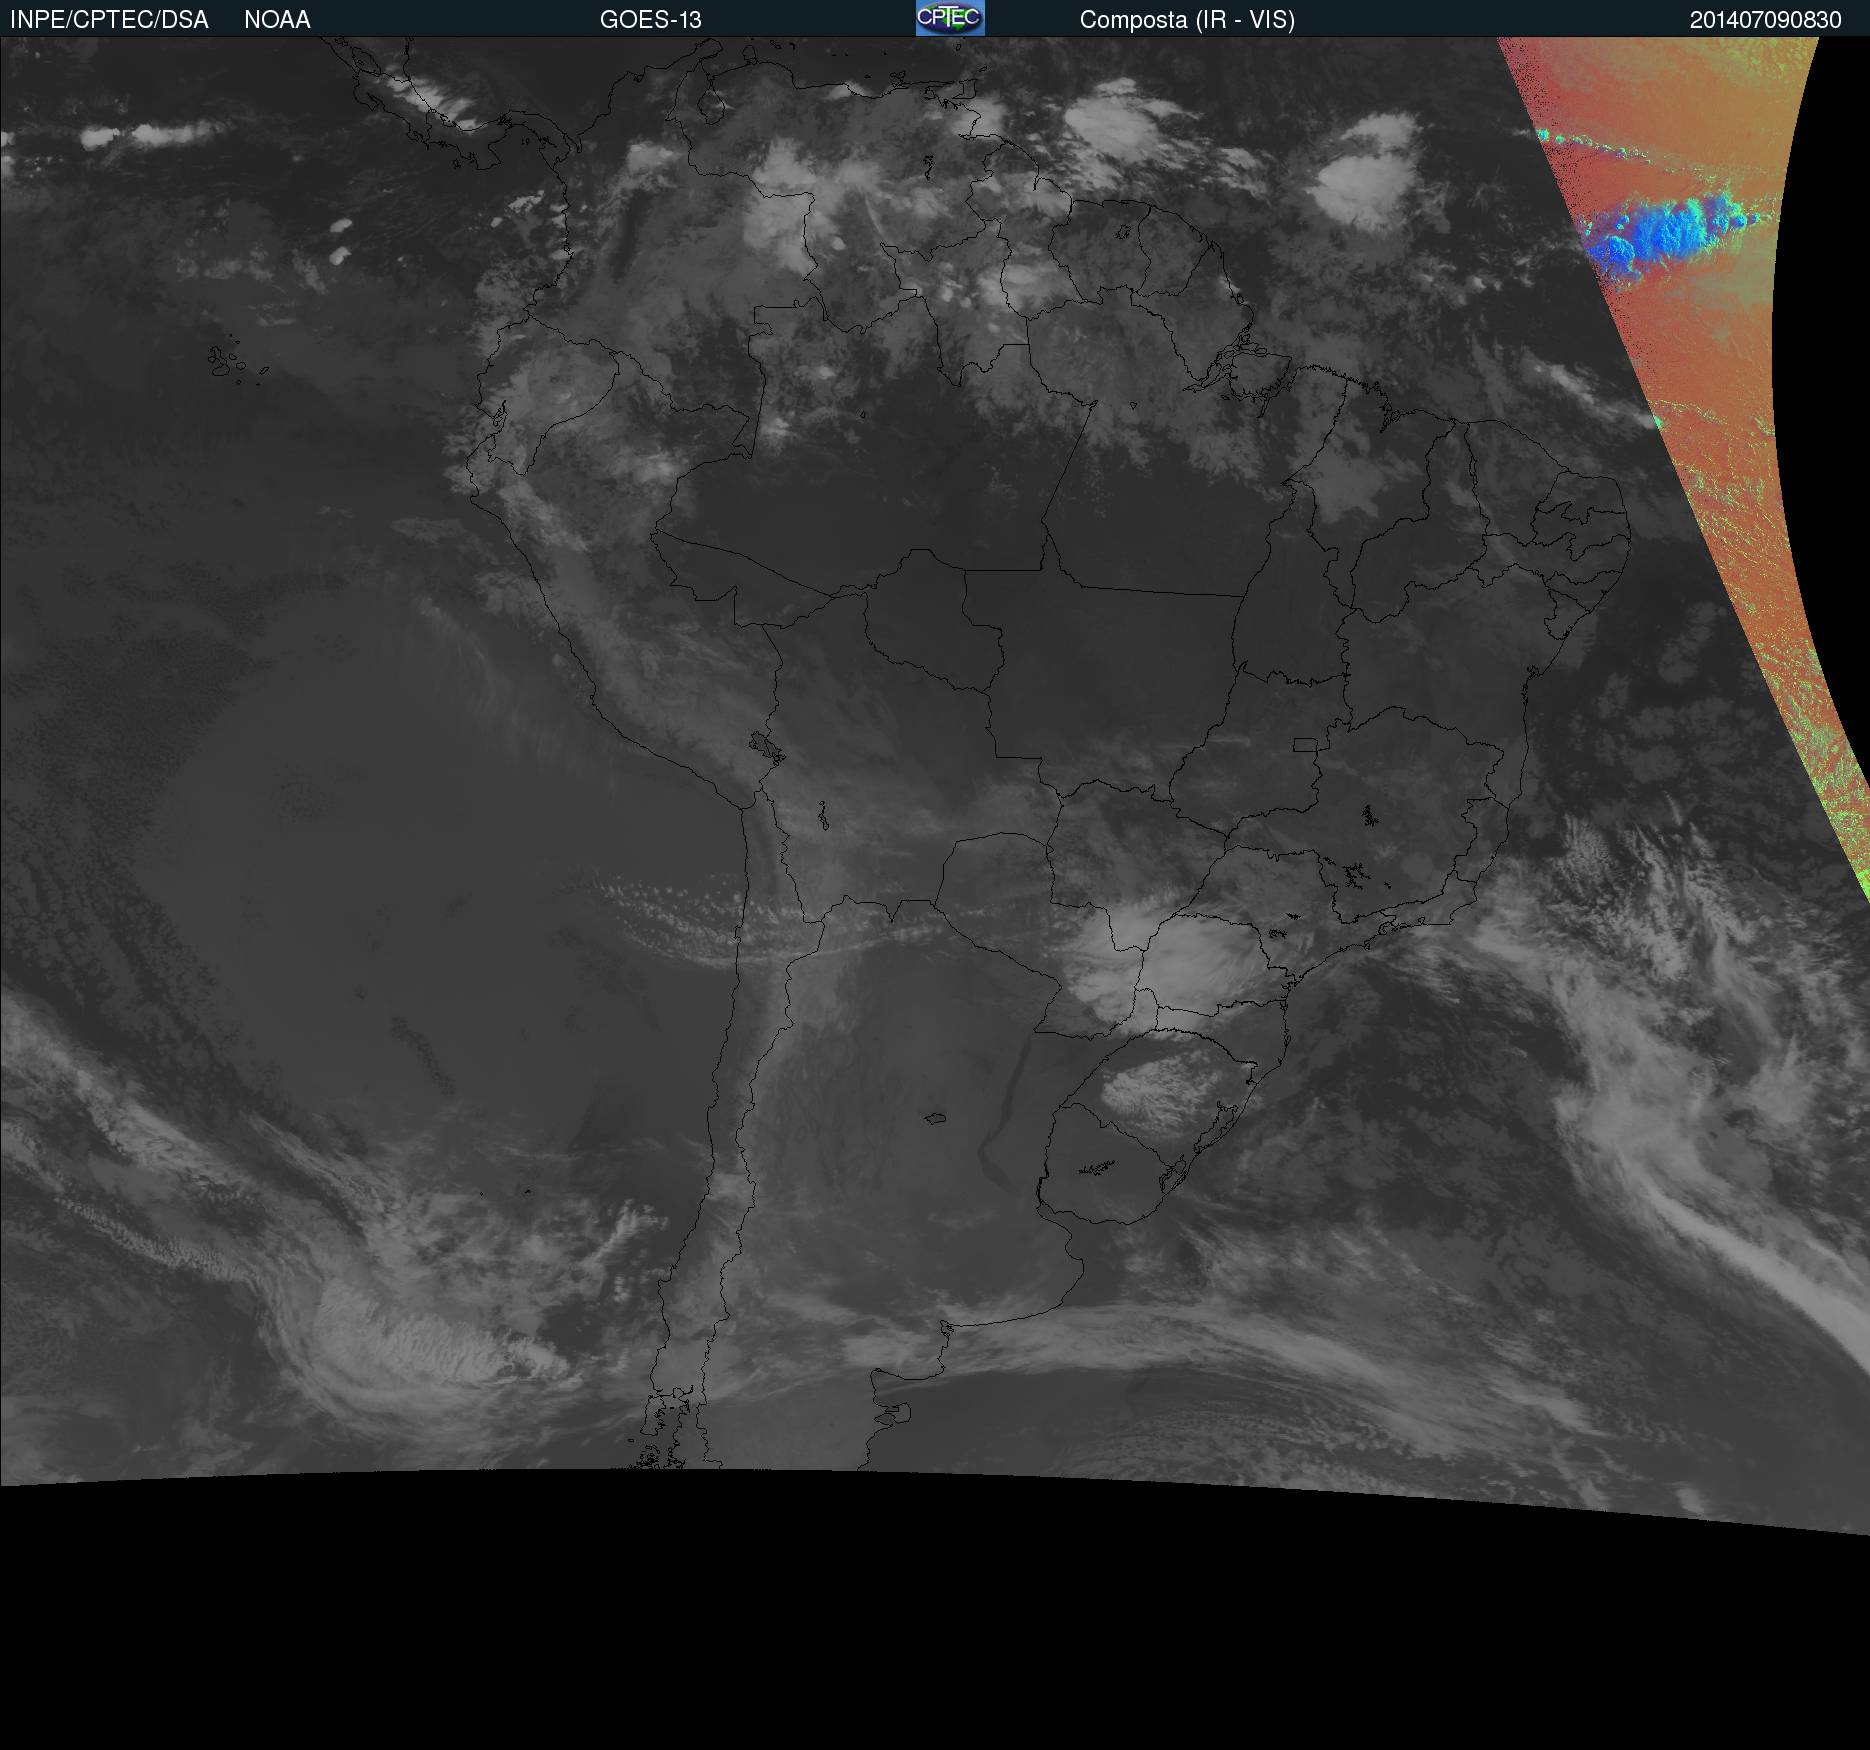This screenshot has height=1750, width=1870.
Task: Click the Composta (IR - VIS) title
Action: pyautogui.click(x=1187, y=20)
